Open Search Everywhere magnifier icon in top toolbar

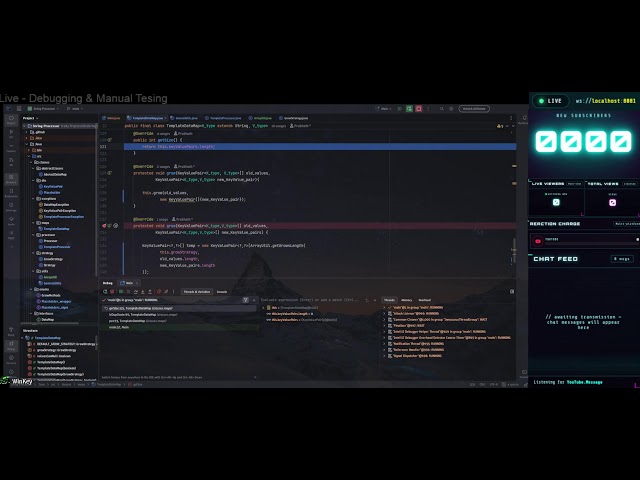click(442, 109)
